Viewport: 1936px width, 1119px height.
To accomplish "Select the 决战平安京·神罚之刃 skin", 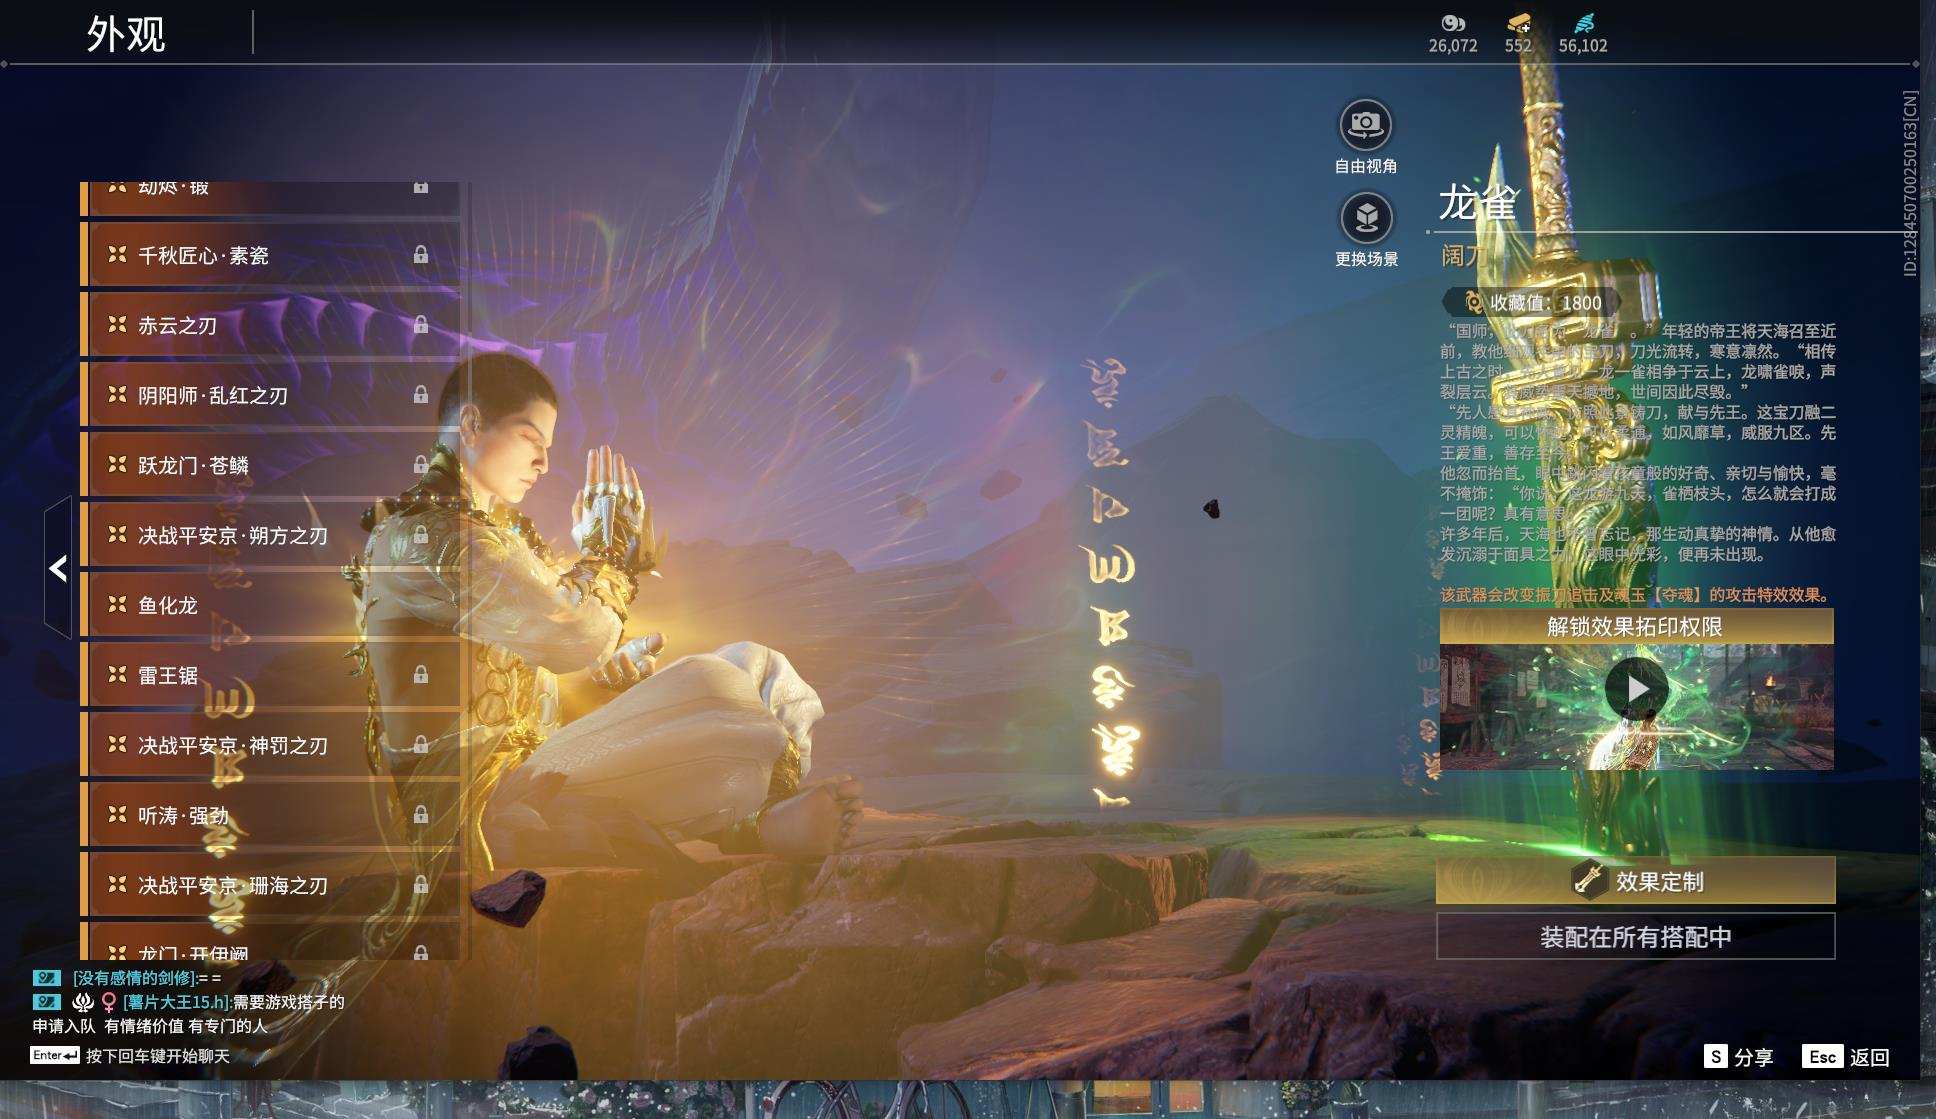I will click(x=270, y=745).
